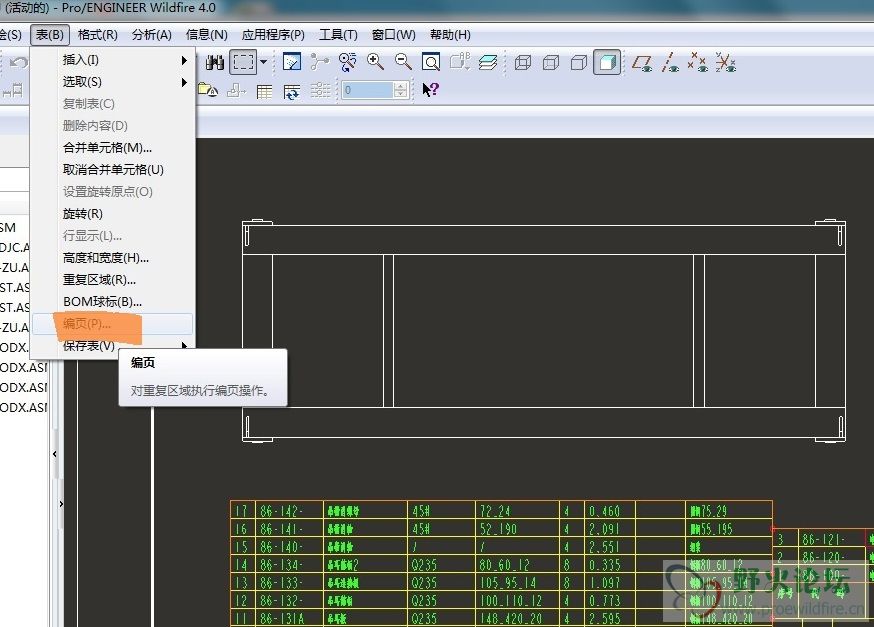Select no hidden display style
The width and height of the screenshot is (874, 627).
point(579,62)
